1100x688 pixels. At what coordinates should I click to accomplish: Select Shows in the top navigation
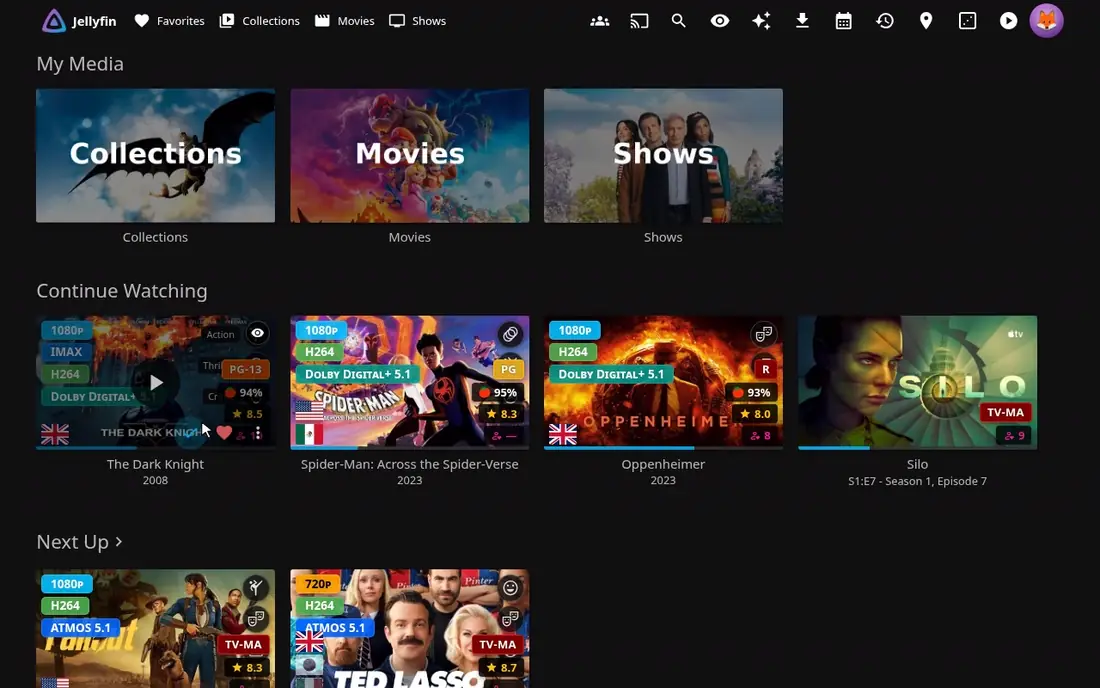[417, 21]
